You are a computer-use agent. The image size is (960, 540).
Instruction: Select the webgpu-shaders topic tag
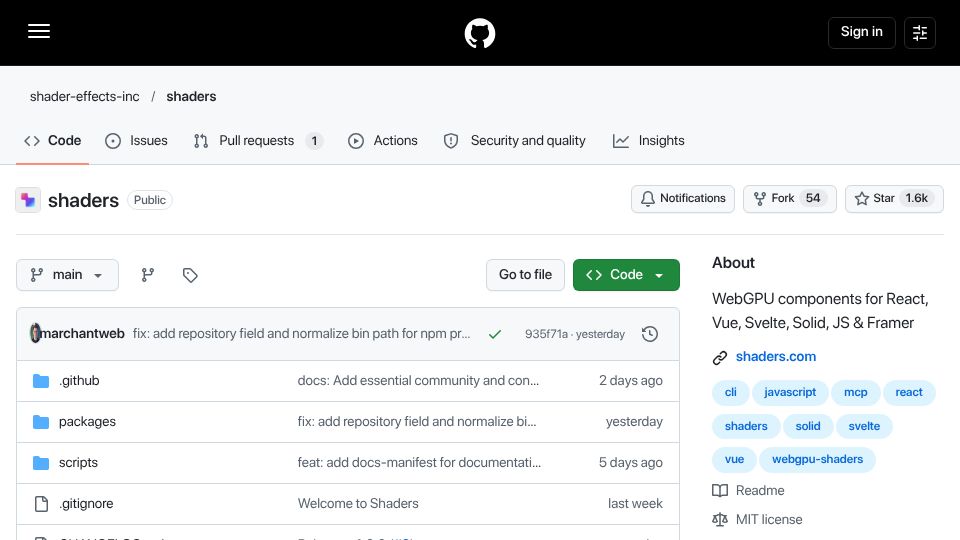817,459
